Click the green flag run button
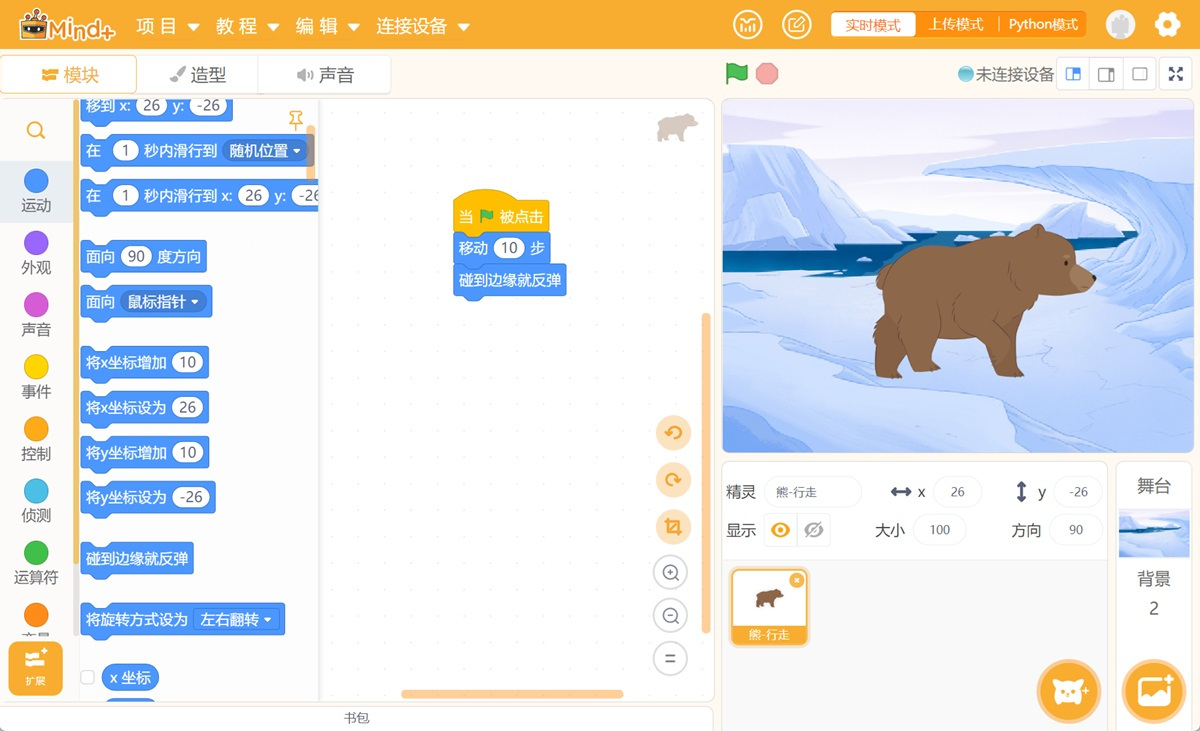The width and height of the screenshot is (1200, 731). pyautogui.click(x=736, y=74)
